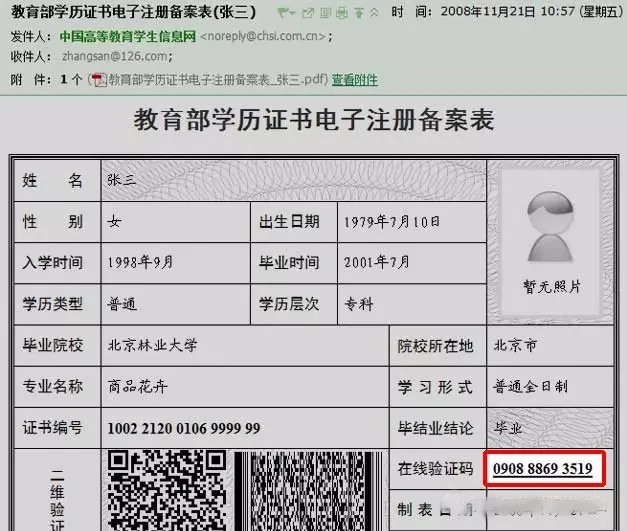Click the email subject title text
Screen dimensions: 627x531
(x=133, y=12)
